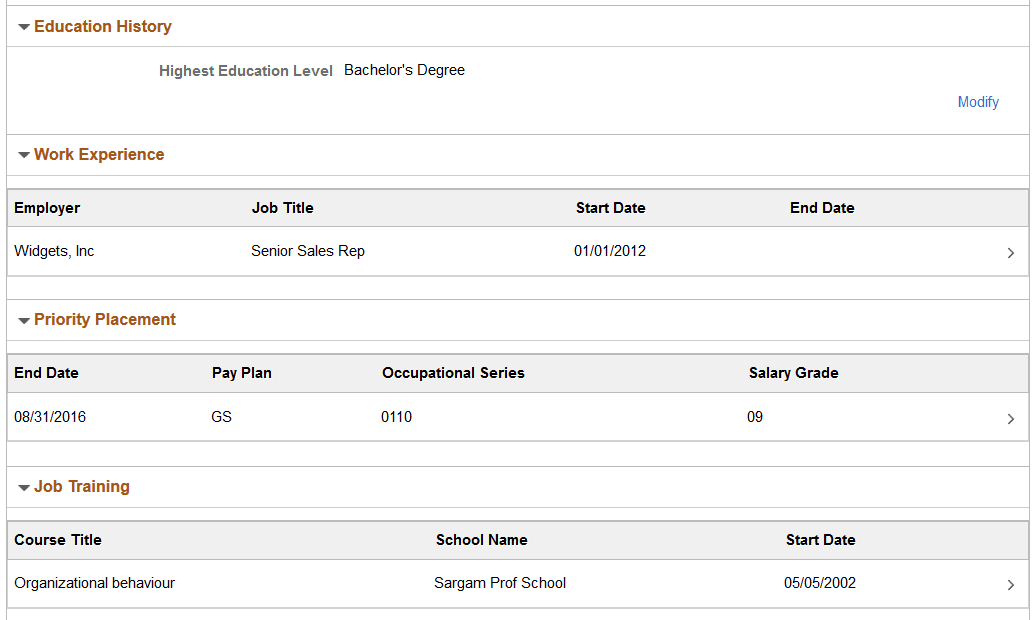Click the Salary Grade column header
The width and height of the screenshot is (1036, 620).
793,373
